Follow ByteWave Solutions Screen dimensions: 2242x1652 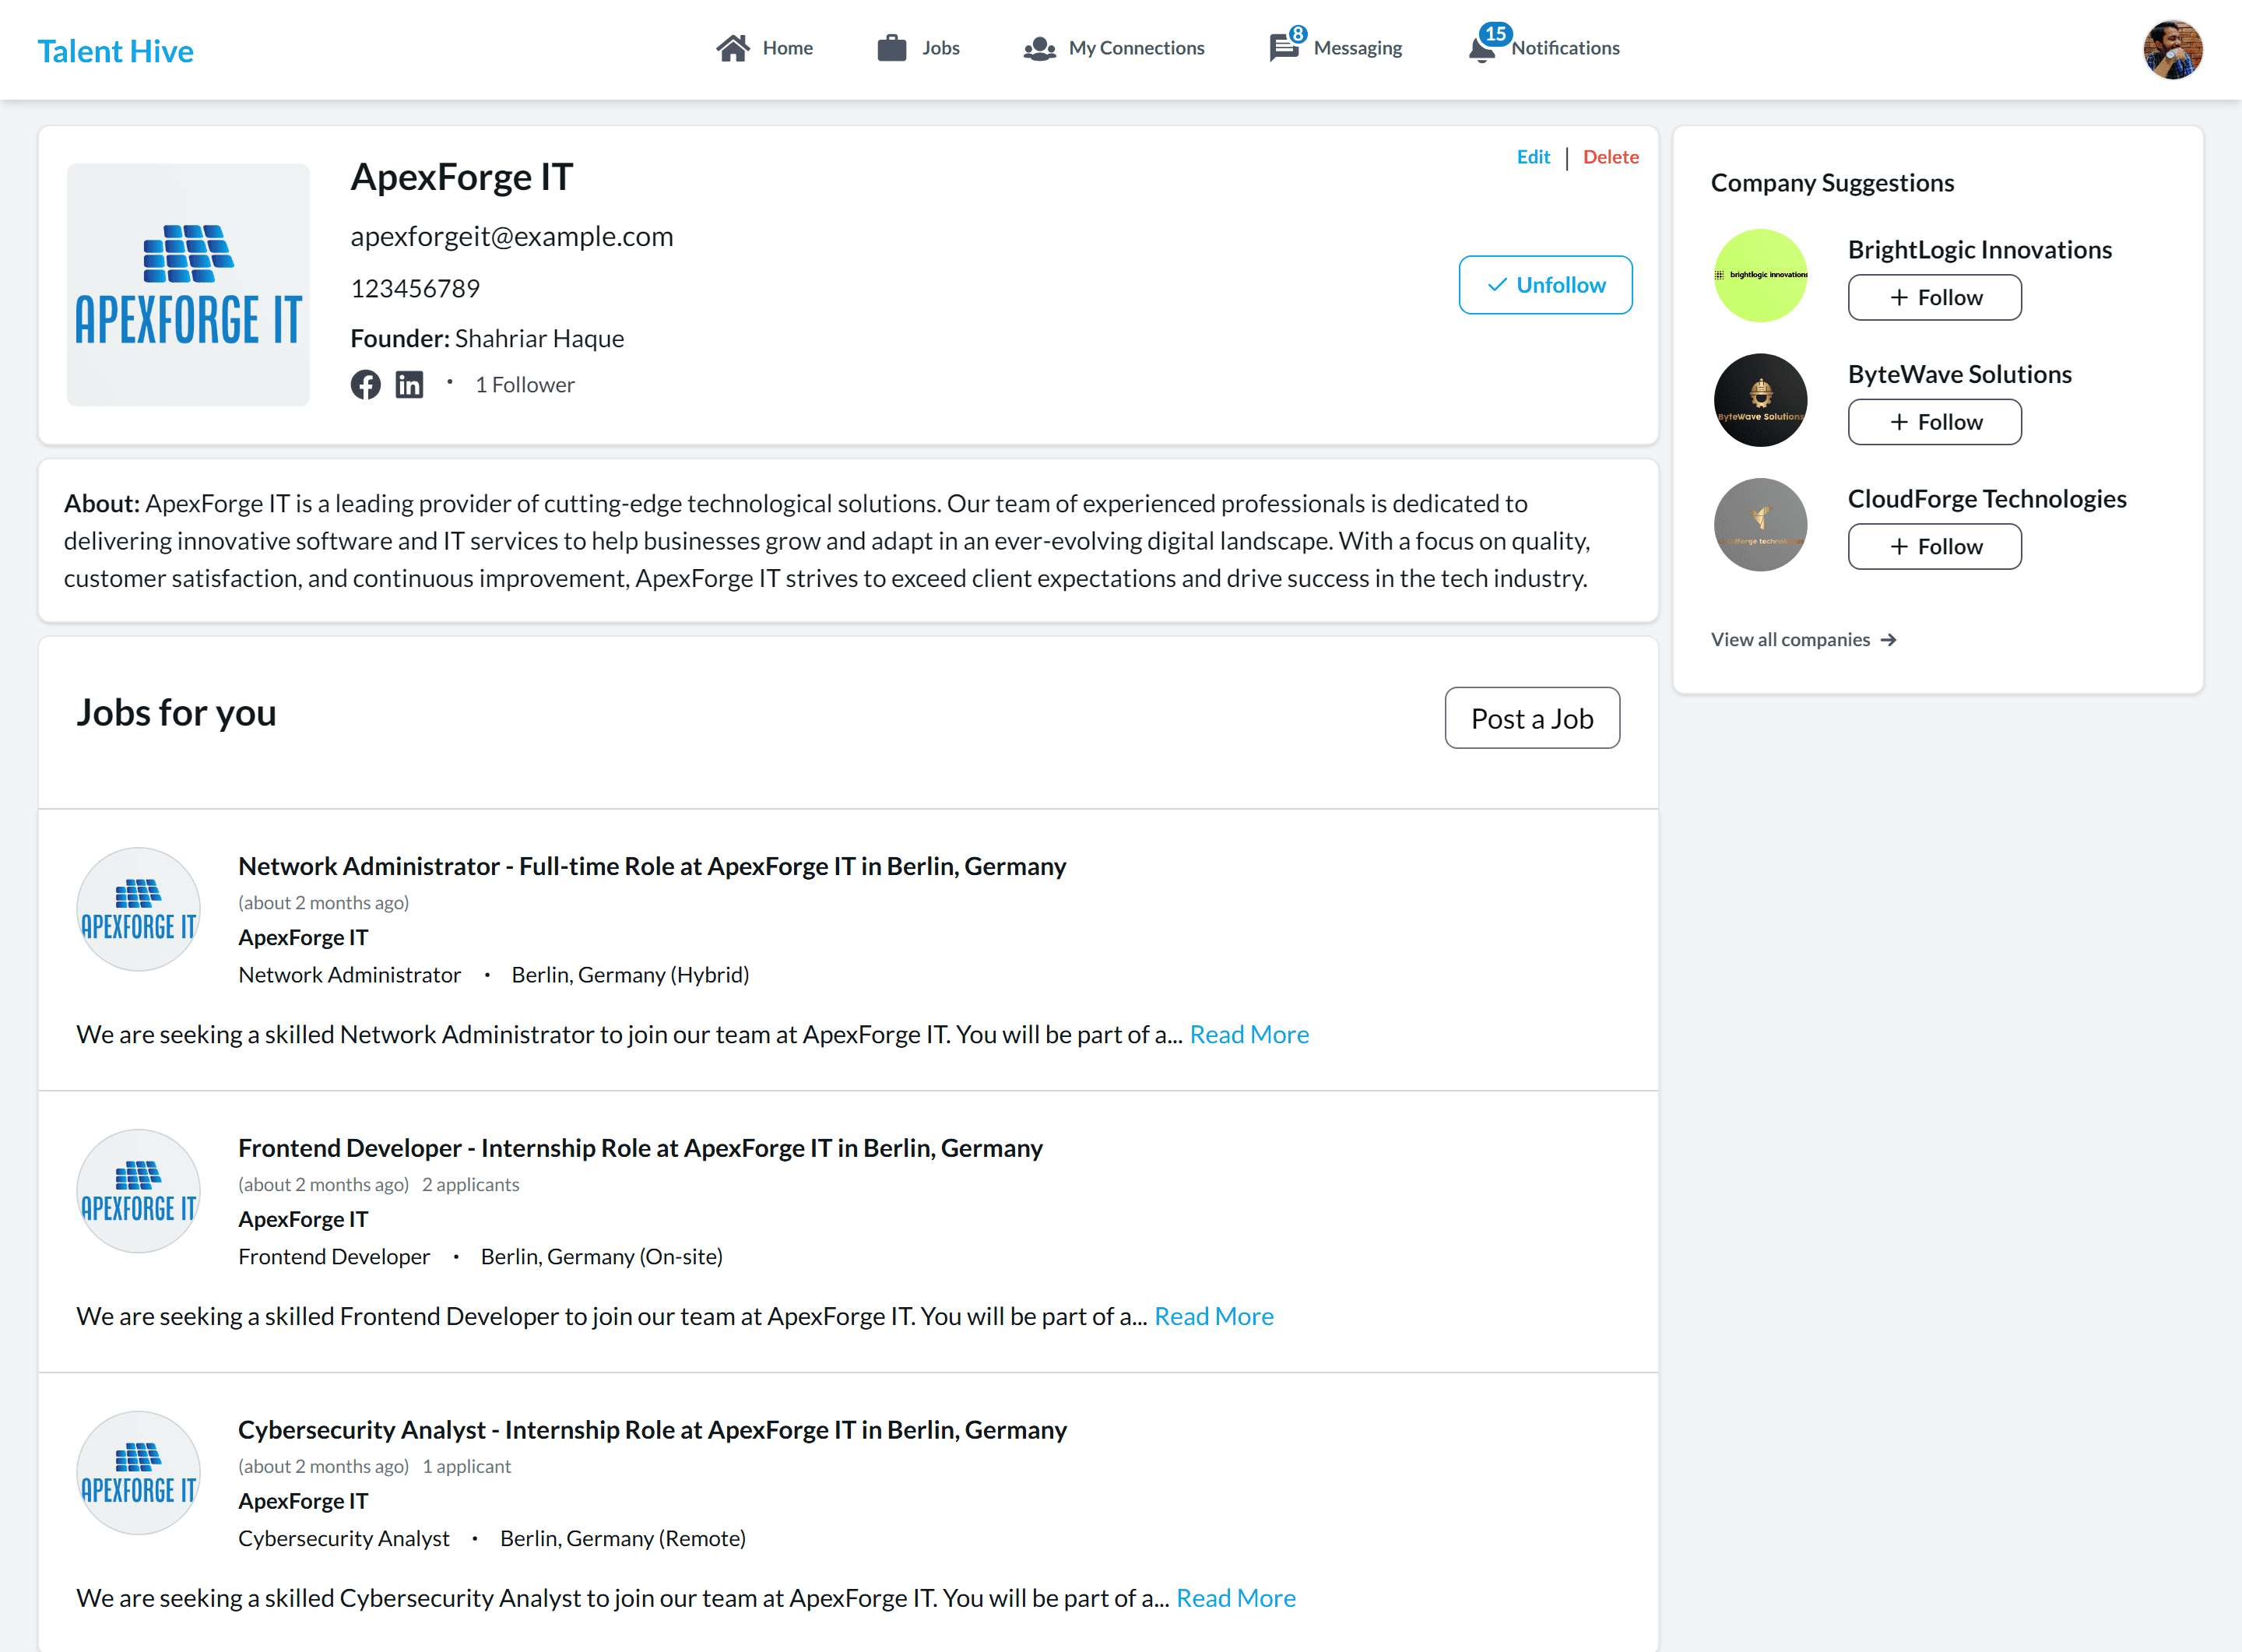click(x=1934, y=422)
